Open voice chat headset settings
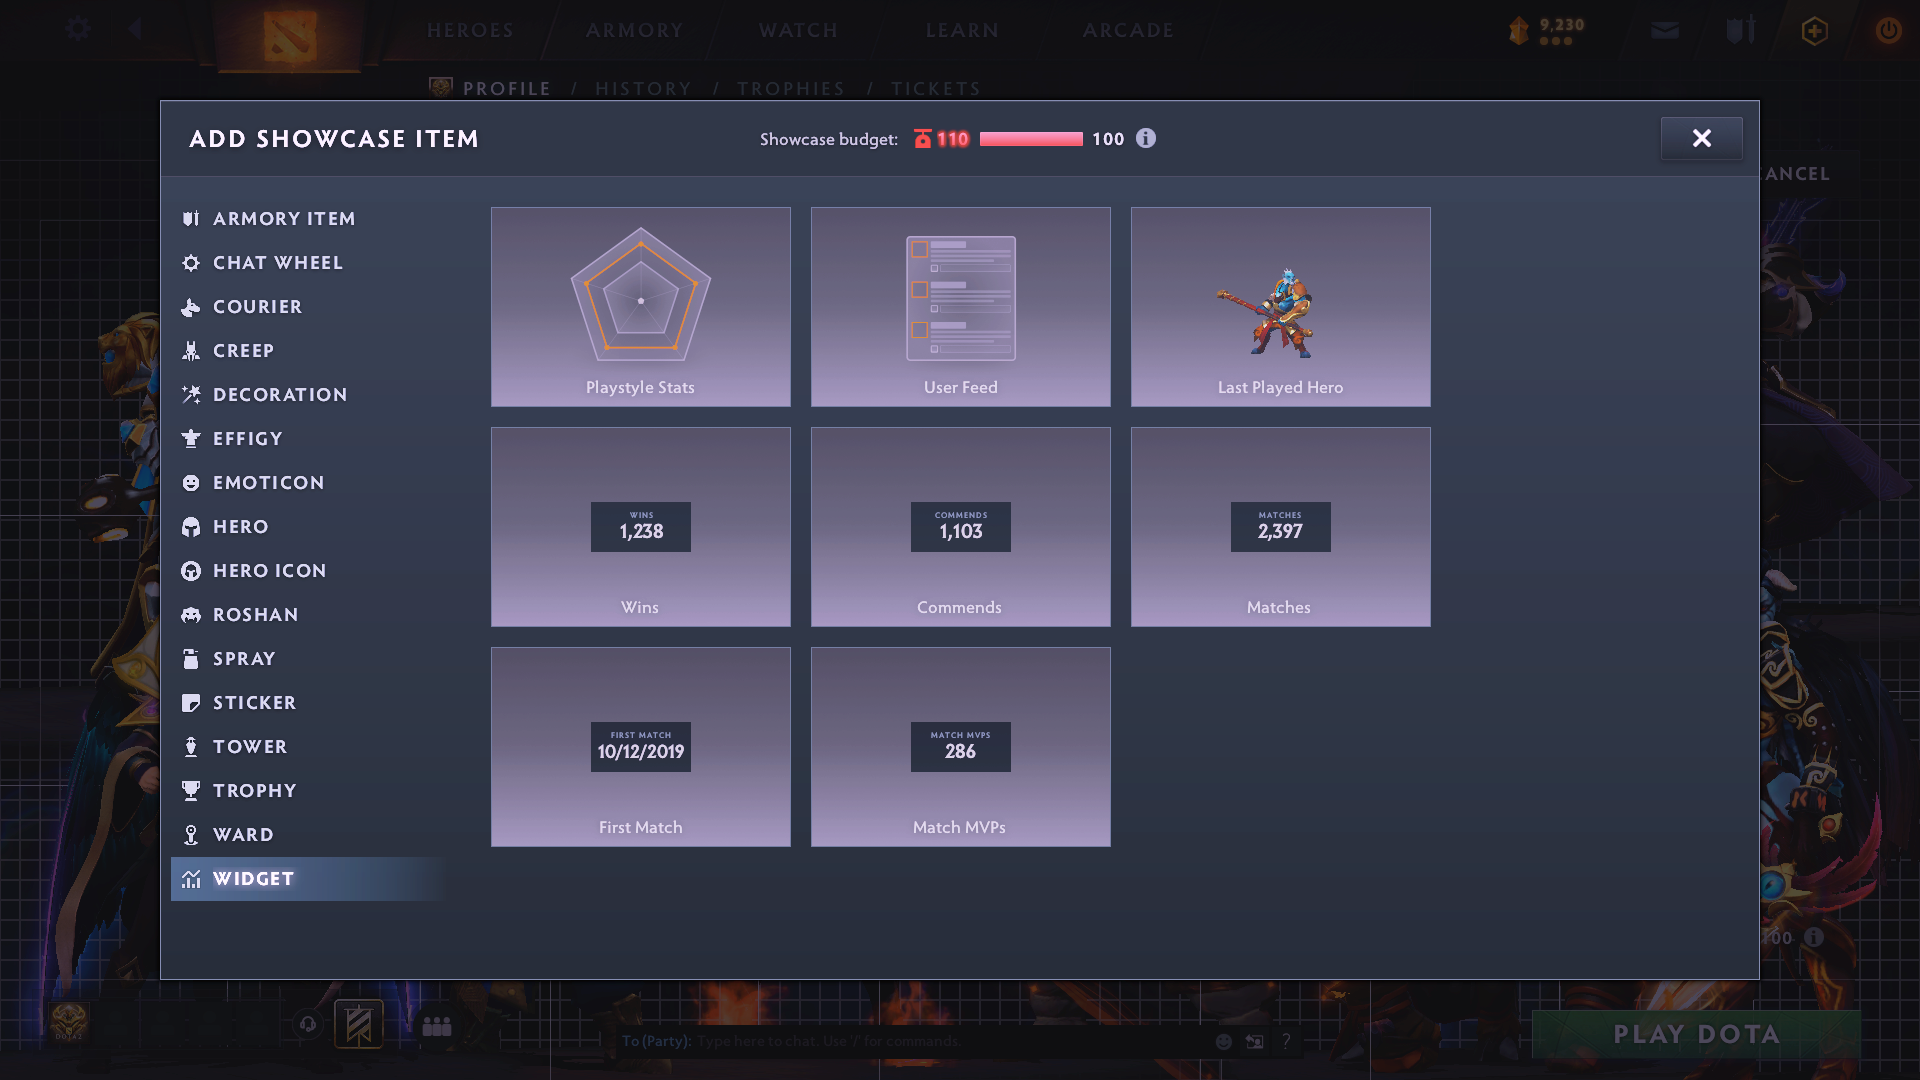Viewport: 1920px width, 1080px height. click(306, 1024)
